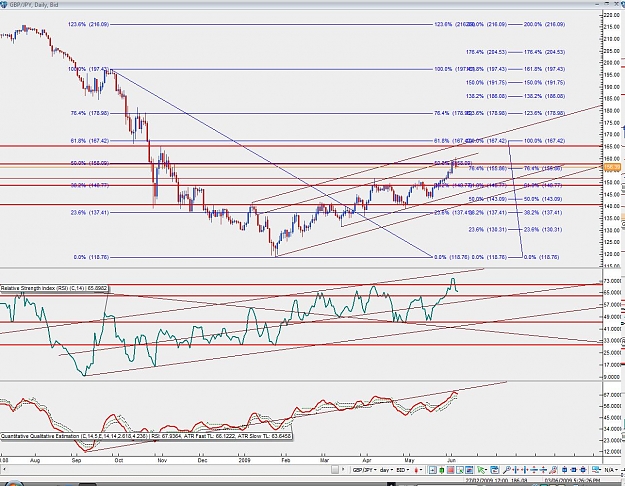Click the Relative Strength Index indicator label
Viewport: 625px width, 486px height.
(55, 288)
